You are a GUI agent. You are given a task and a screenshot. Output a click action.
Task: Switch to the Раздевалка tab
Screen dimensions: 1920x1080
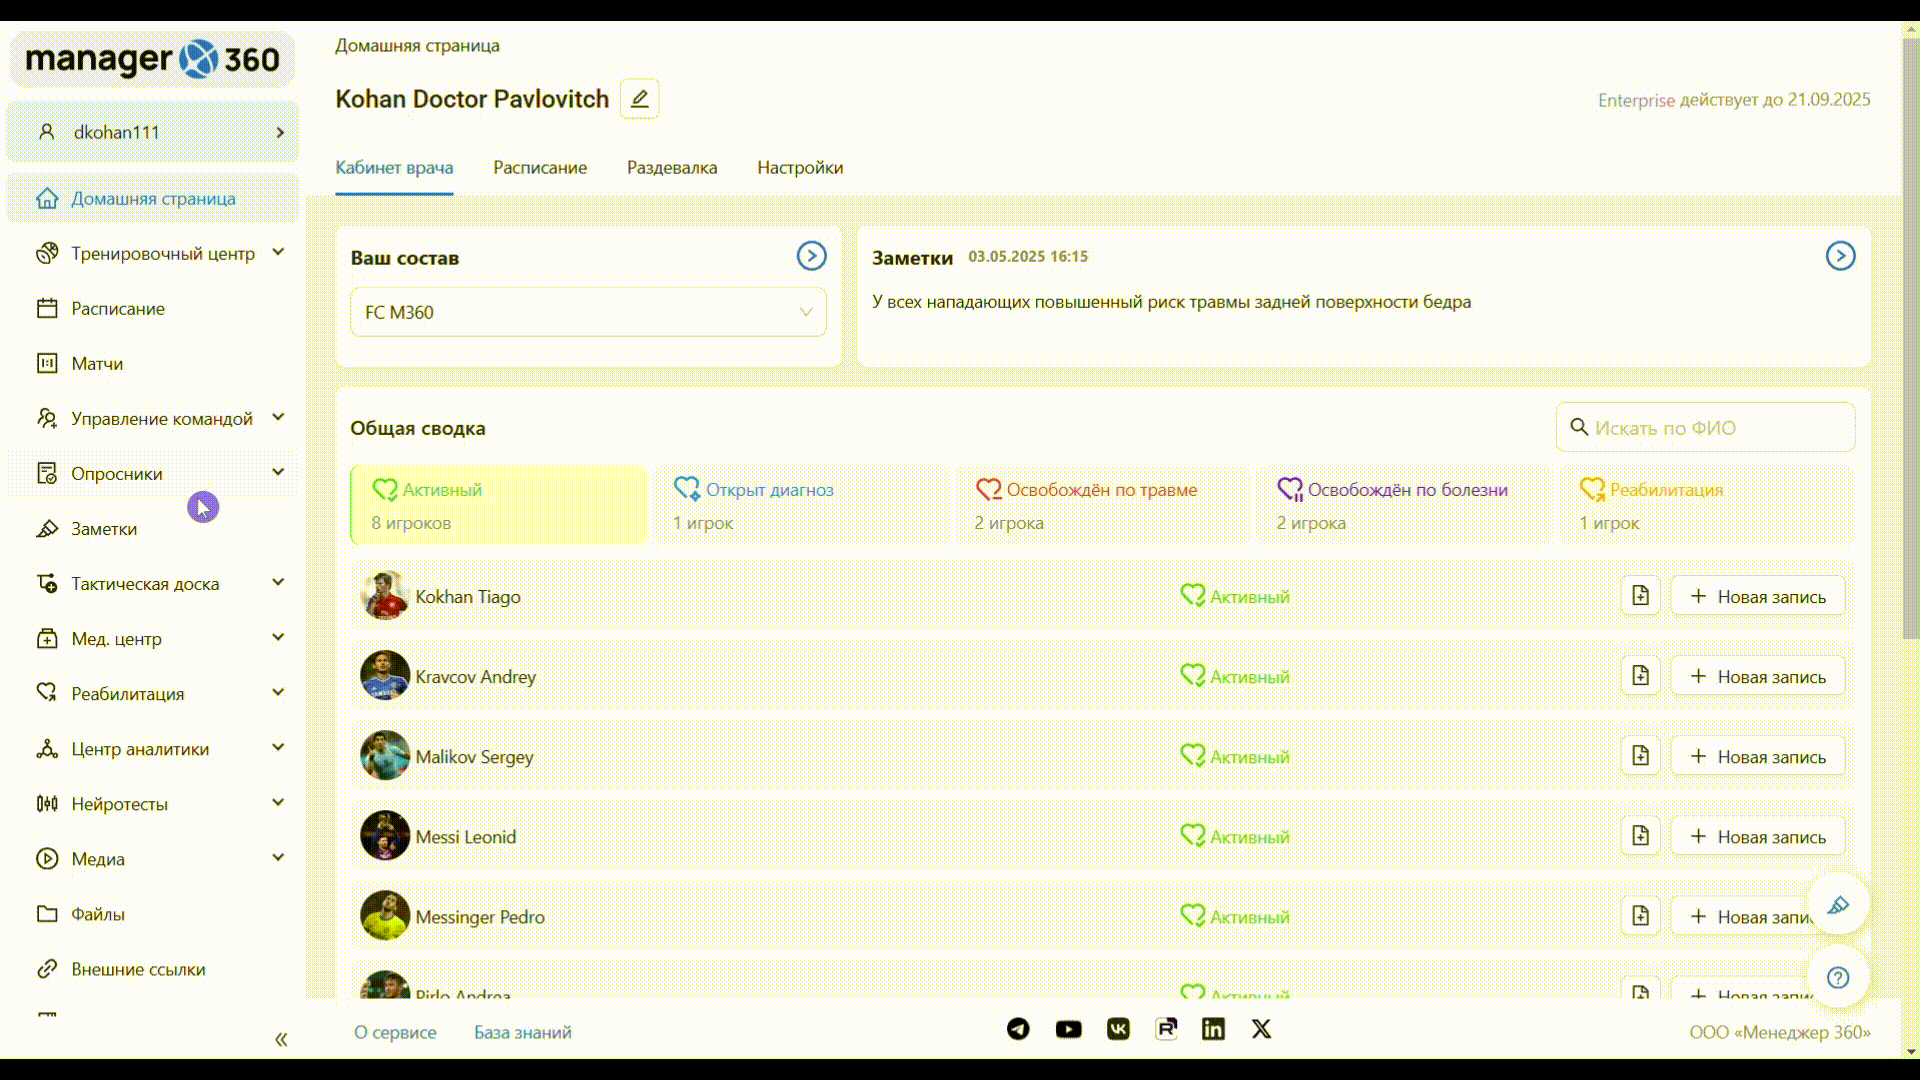tap(672, 167)
